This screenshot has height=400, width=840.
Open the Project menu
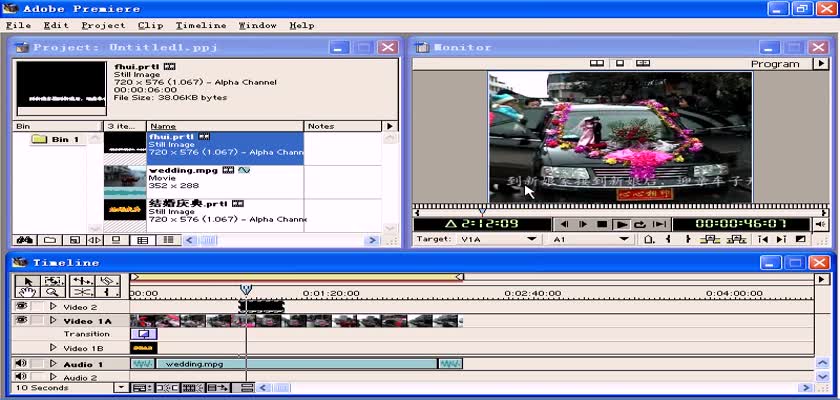coord(103,25)
